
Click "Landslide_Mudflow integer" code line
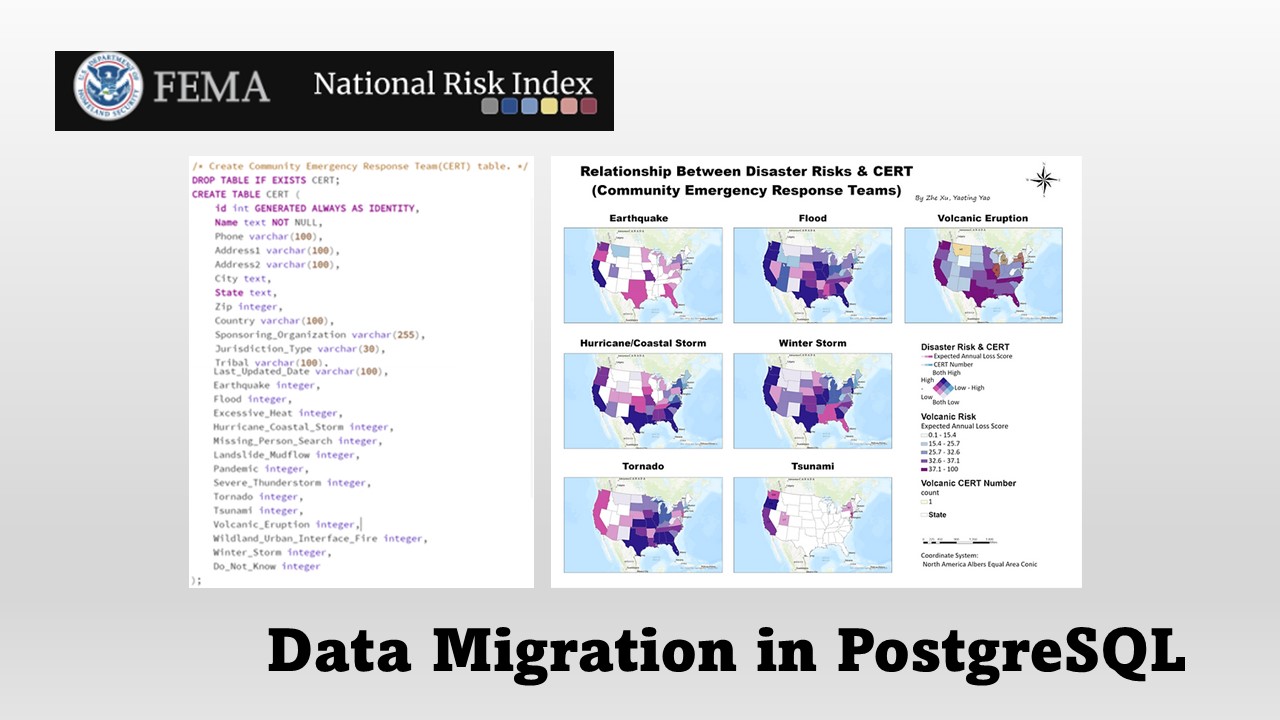tap(287, 455)
